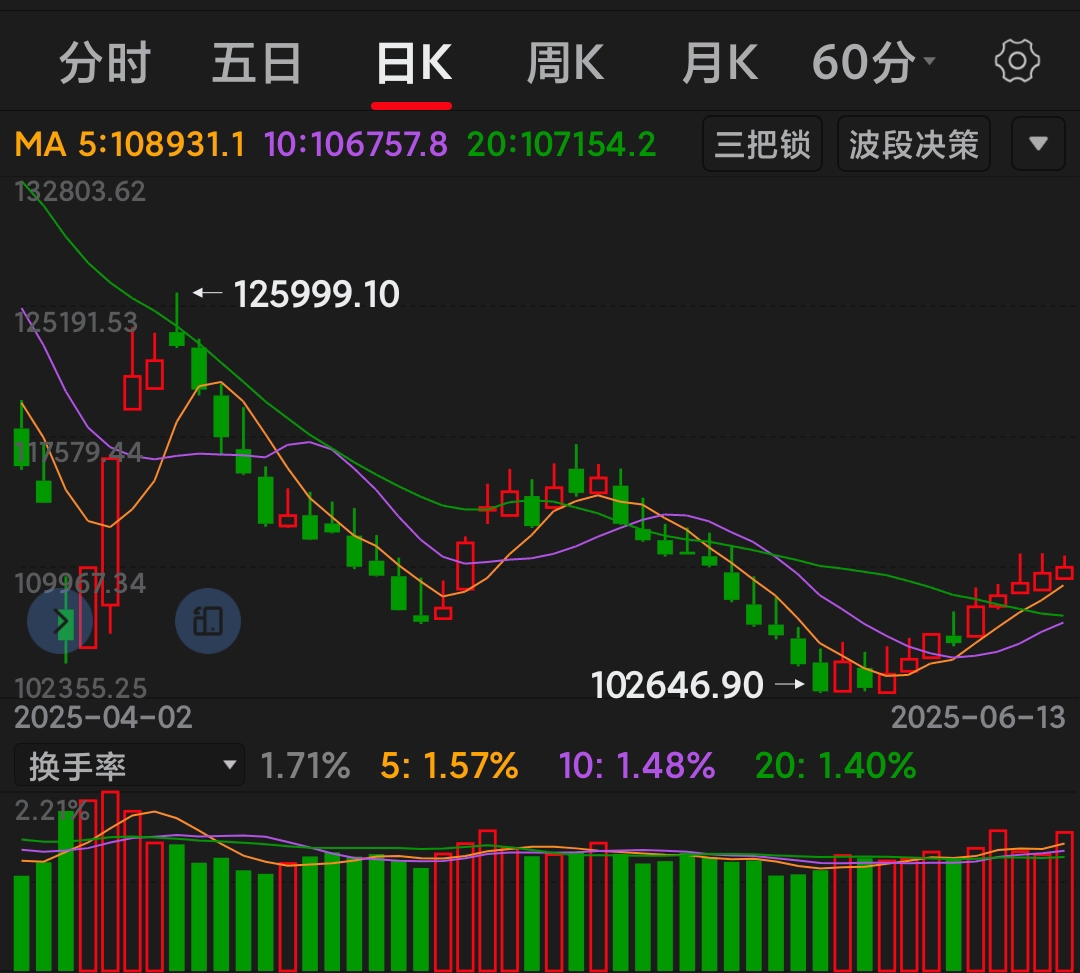1080x973 pixels.
Task: Tap the 102355.25 price axis label
Action: [x=81, y=688]
